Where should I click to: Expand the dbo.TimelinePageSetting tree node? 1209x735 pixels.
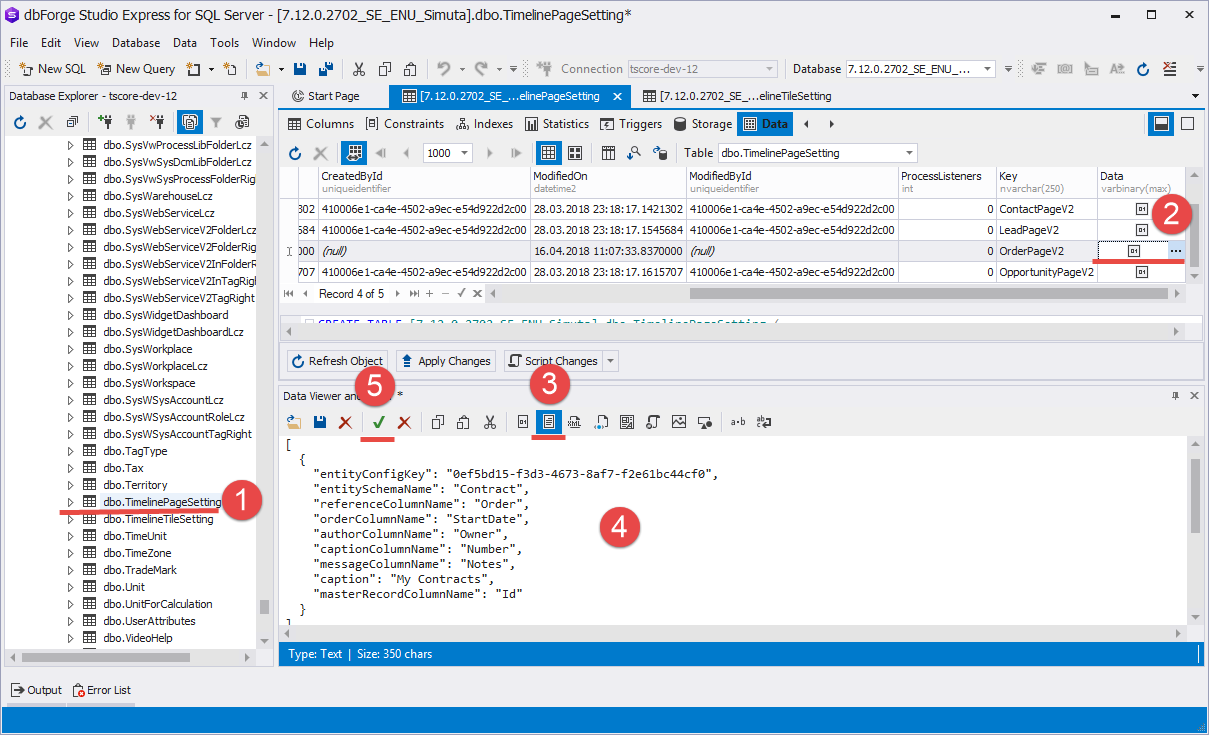tap(70, 502)
